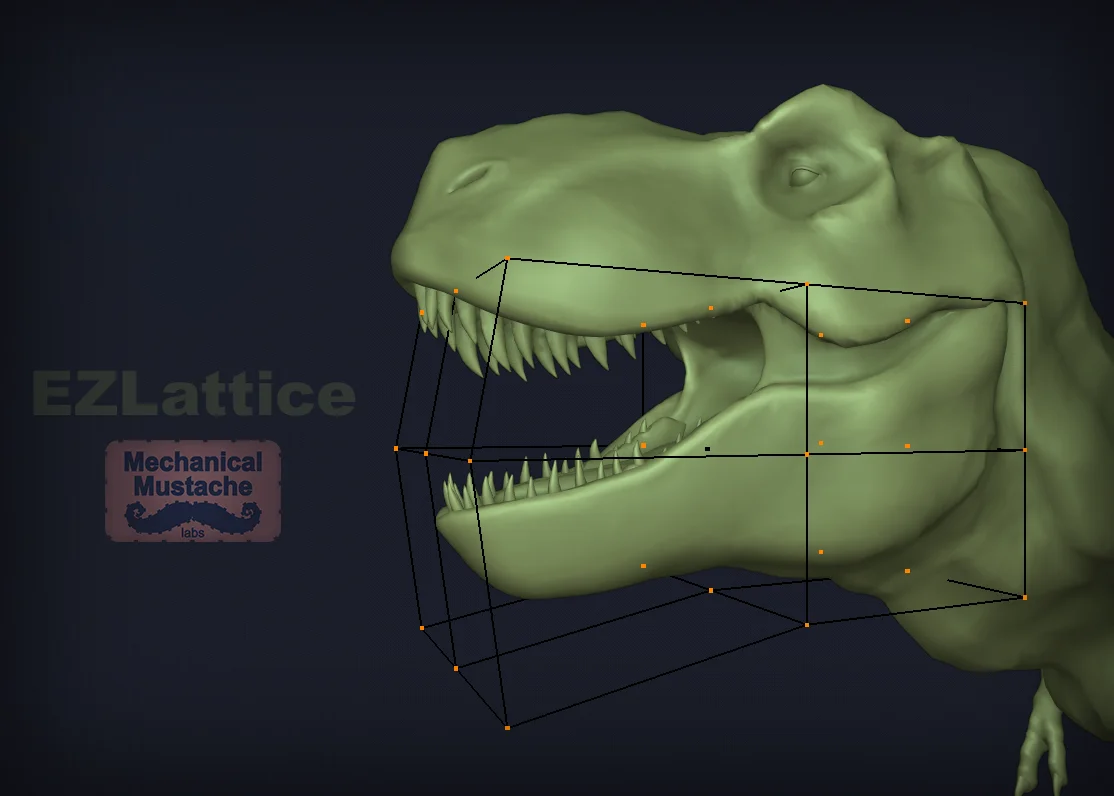Image resolution: width=1114 pixels, height=796 pixels.
Task: Select the bottom-right corner lattice point
Action: 1025,597
